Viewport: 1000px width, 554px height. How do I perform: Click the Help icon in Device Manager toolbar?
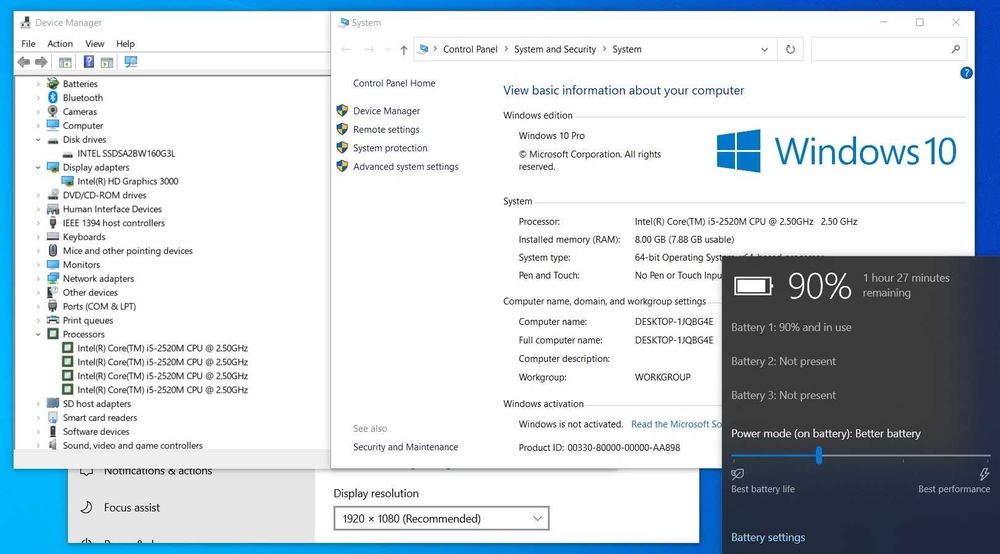coord(89,62)
